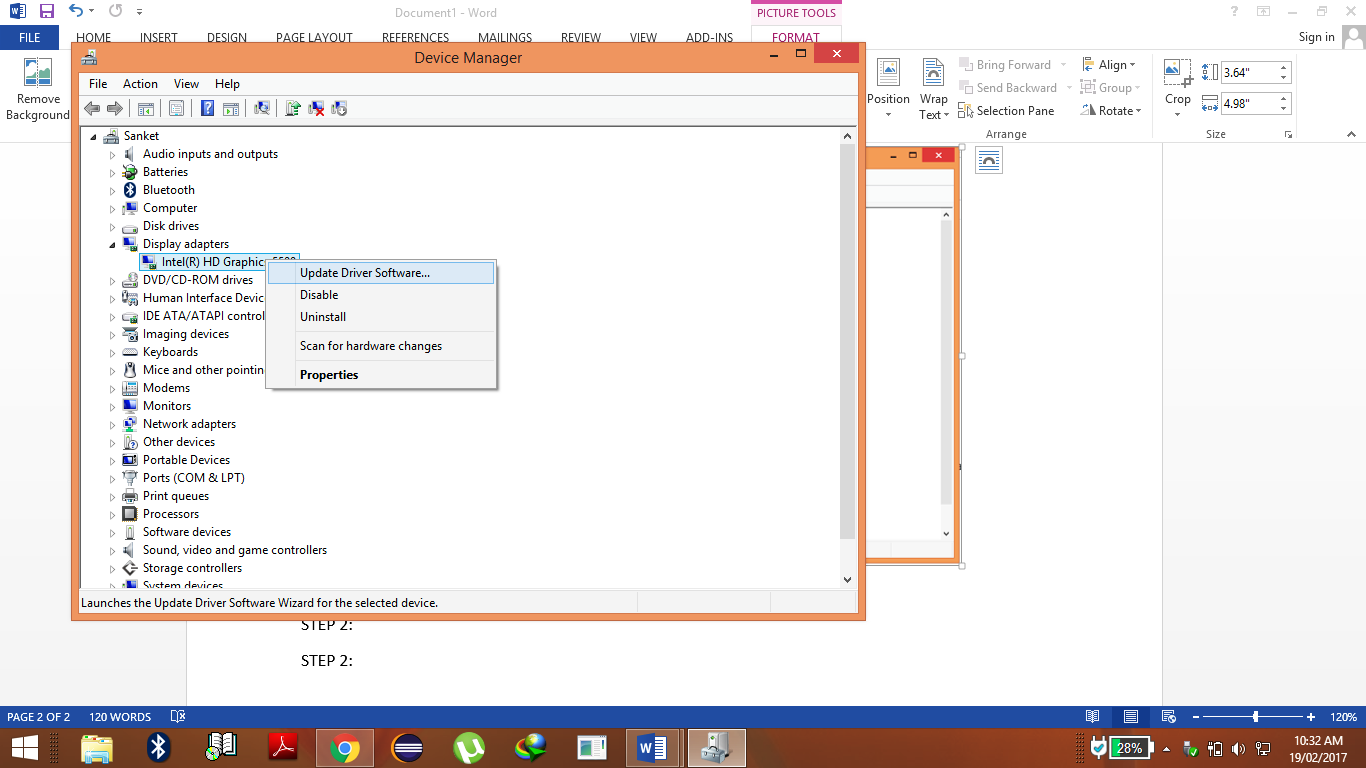Choose Scan for hardware changes in context menu
The image size is (1366, 768).
click(x=381, y=346)
